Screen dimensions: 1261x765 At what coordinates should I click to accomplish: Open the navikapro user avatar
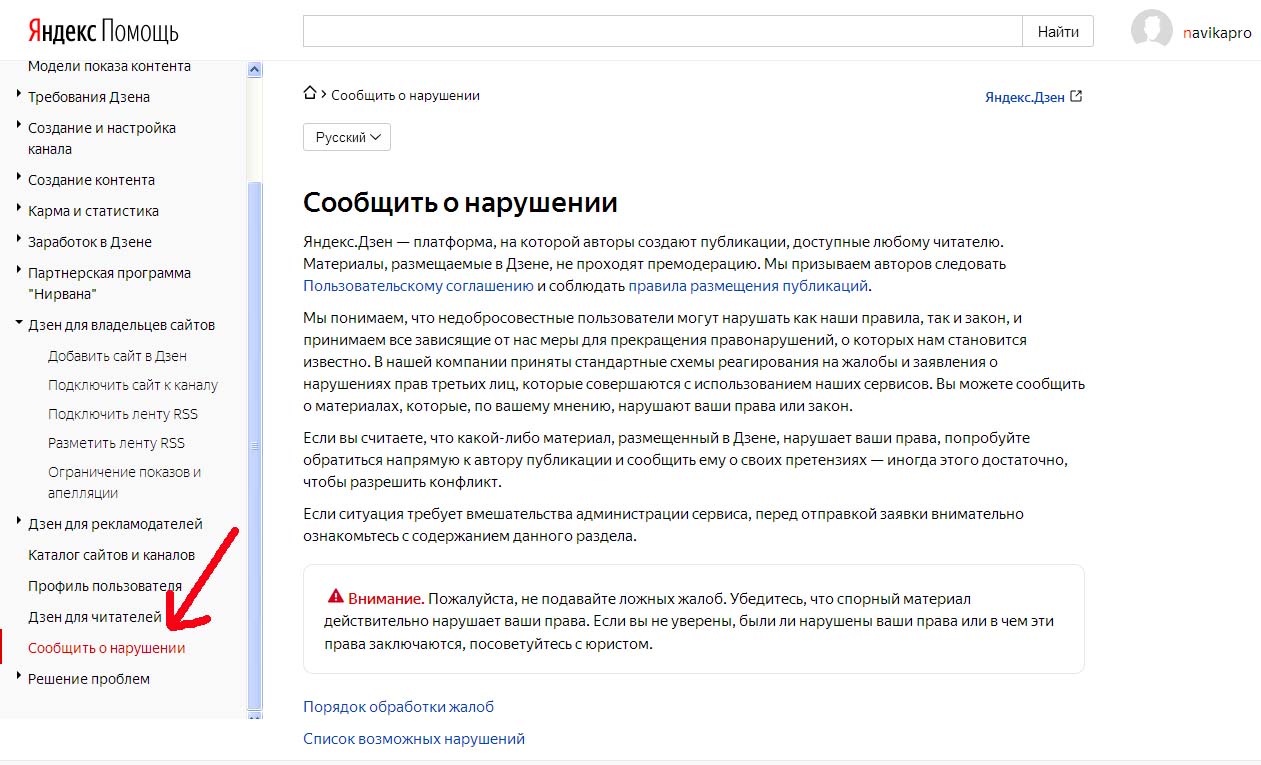(x=1151, y=32)
